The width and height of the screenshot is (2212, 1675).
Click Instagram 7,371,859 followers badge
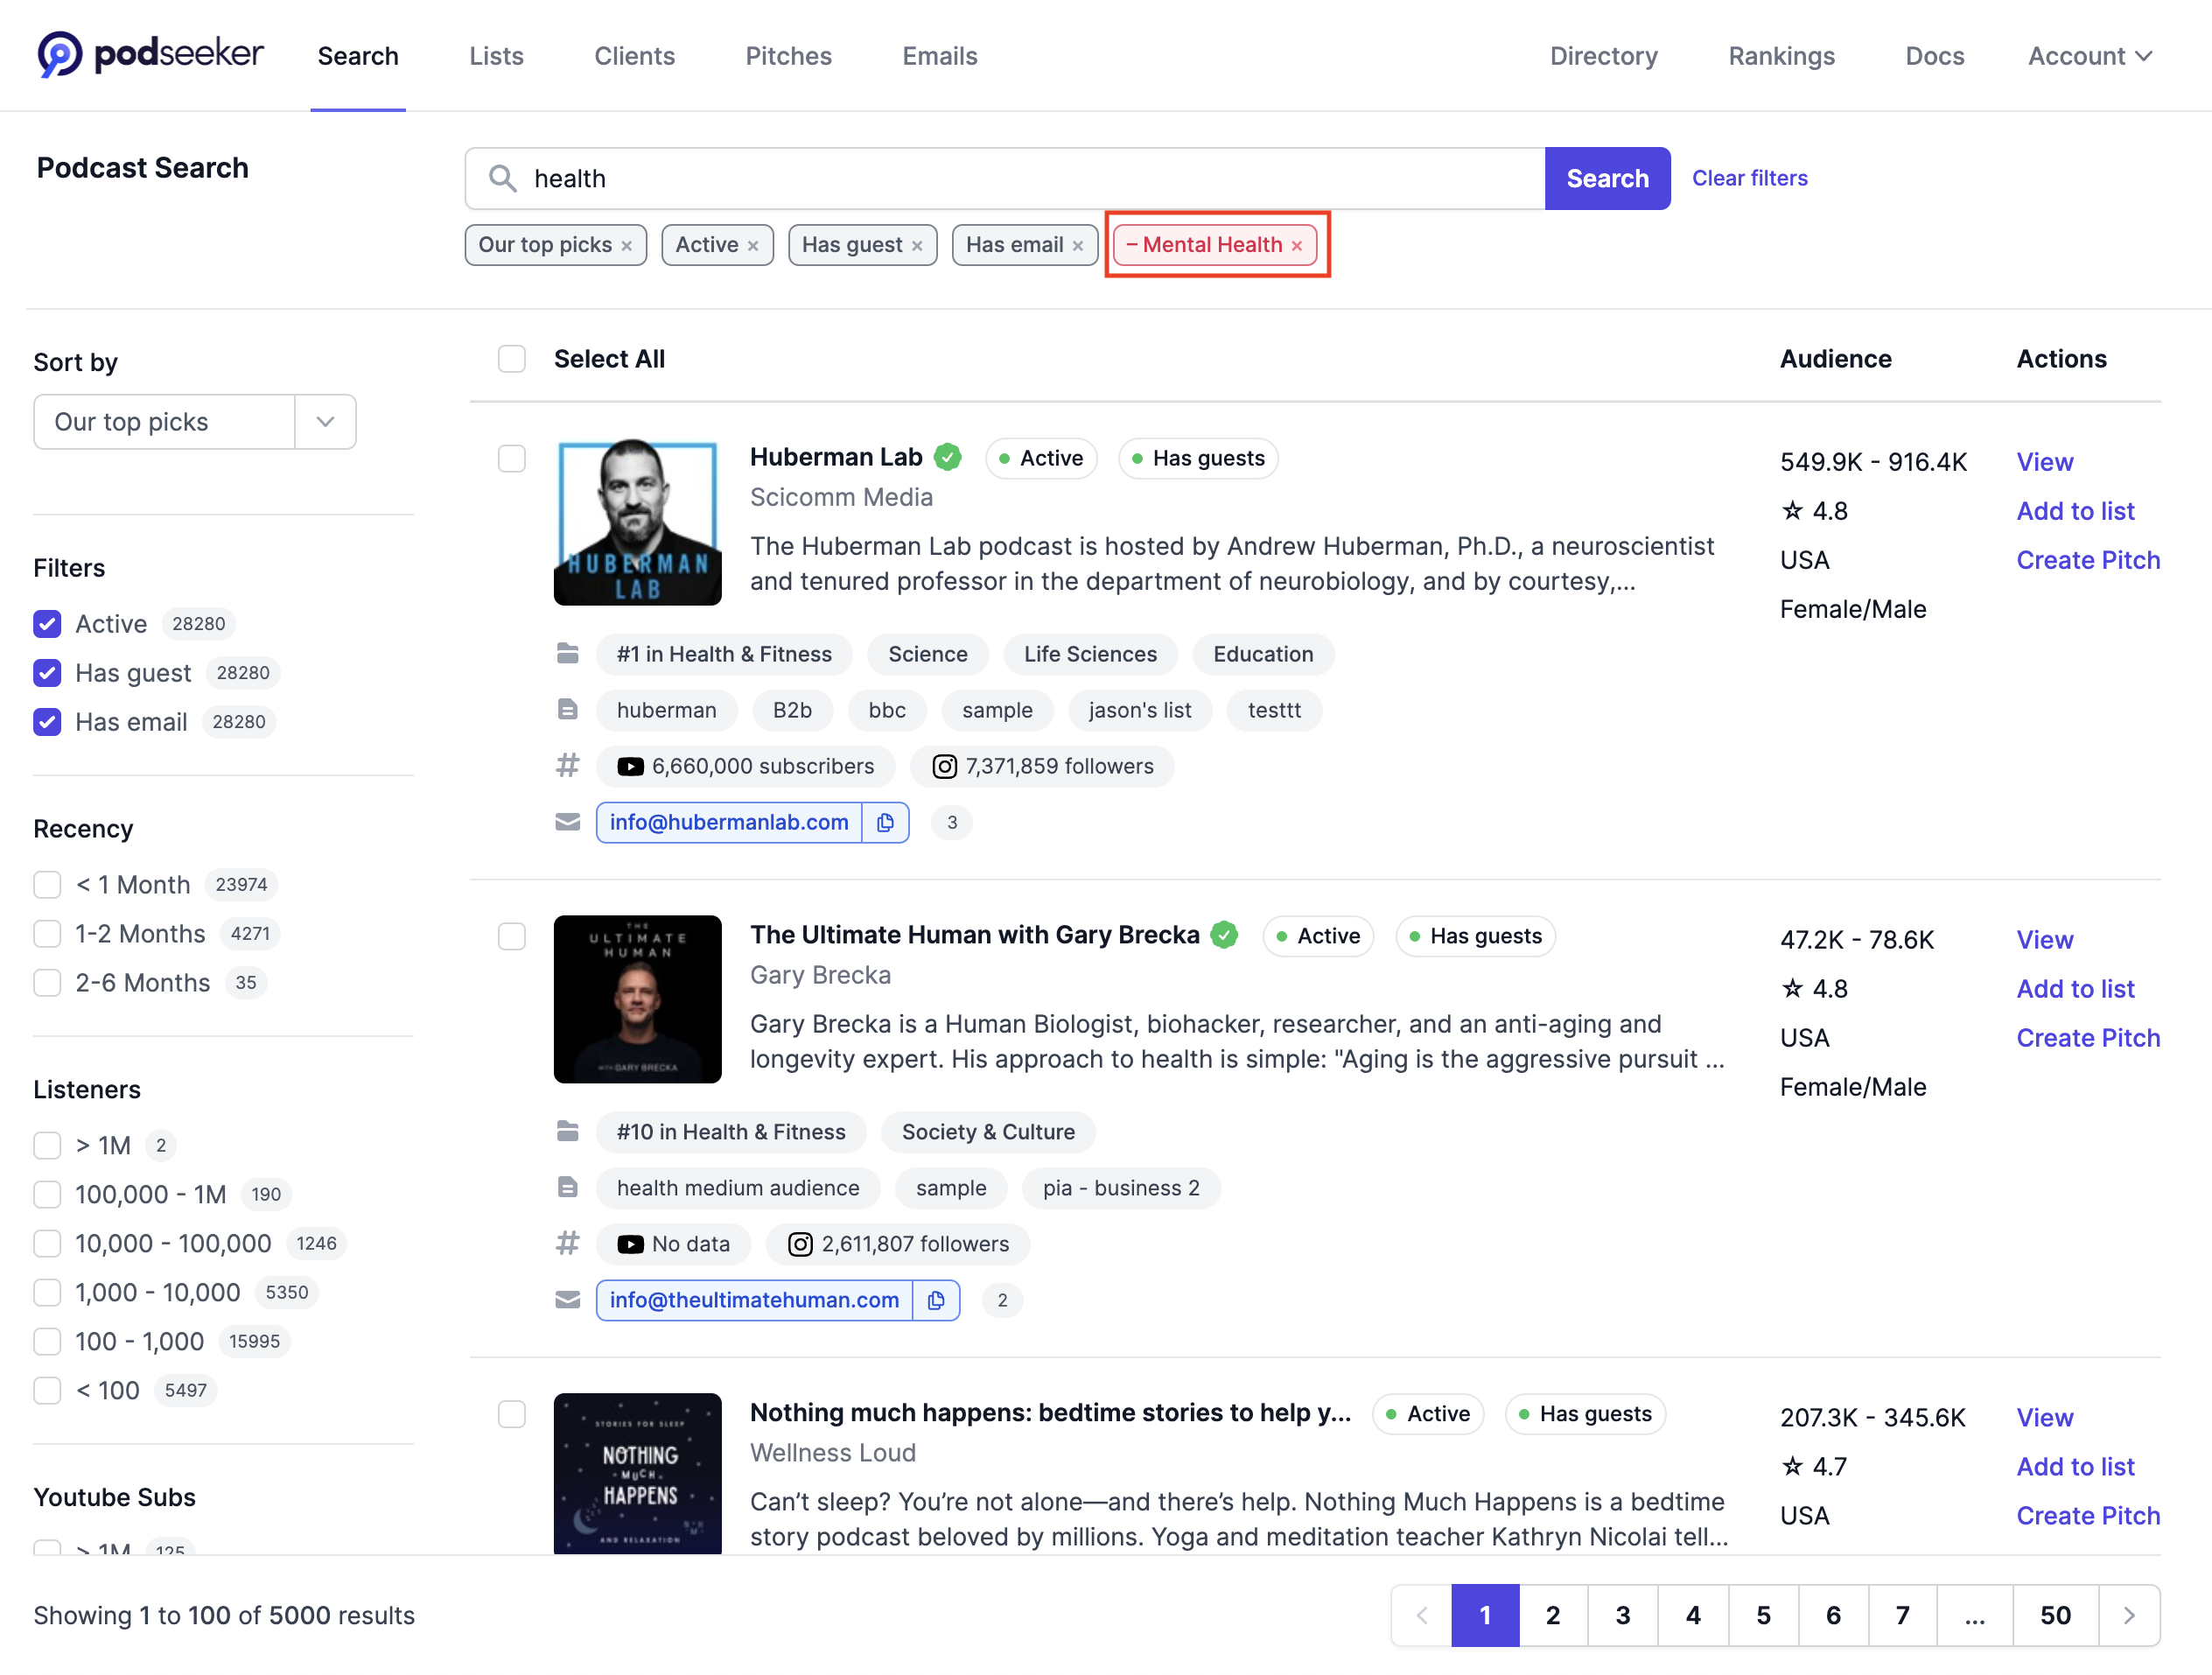coord(1042,766)
